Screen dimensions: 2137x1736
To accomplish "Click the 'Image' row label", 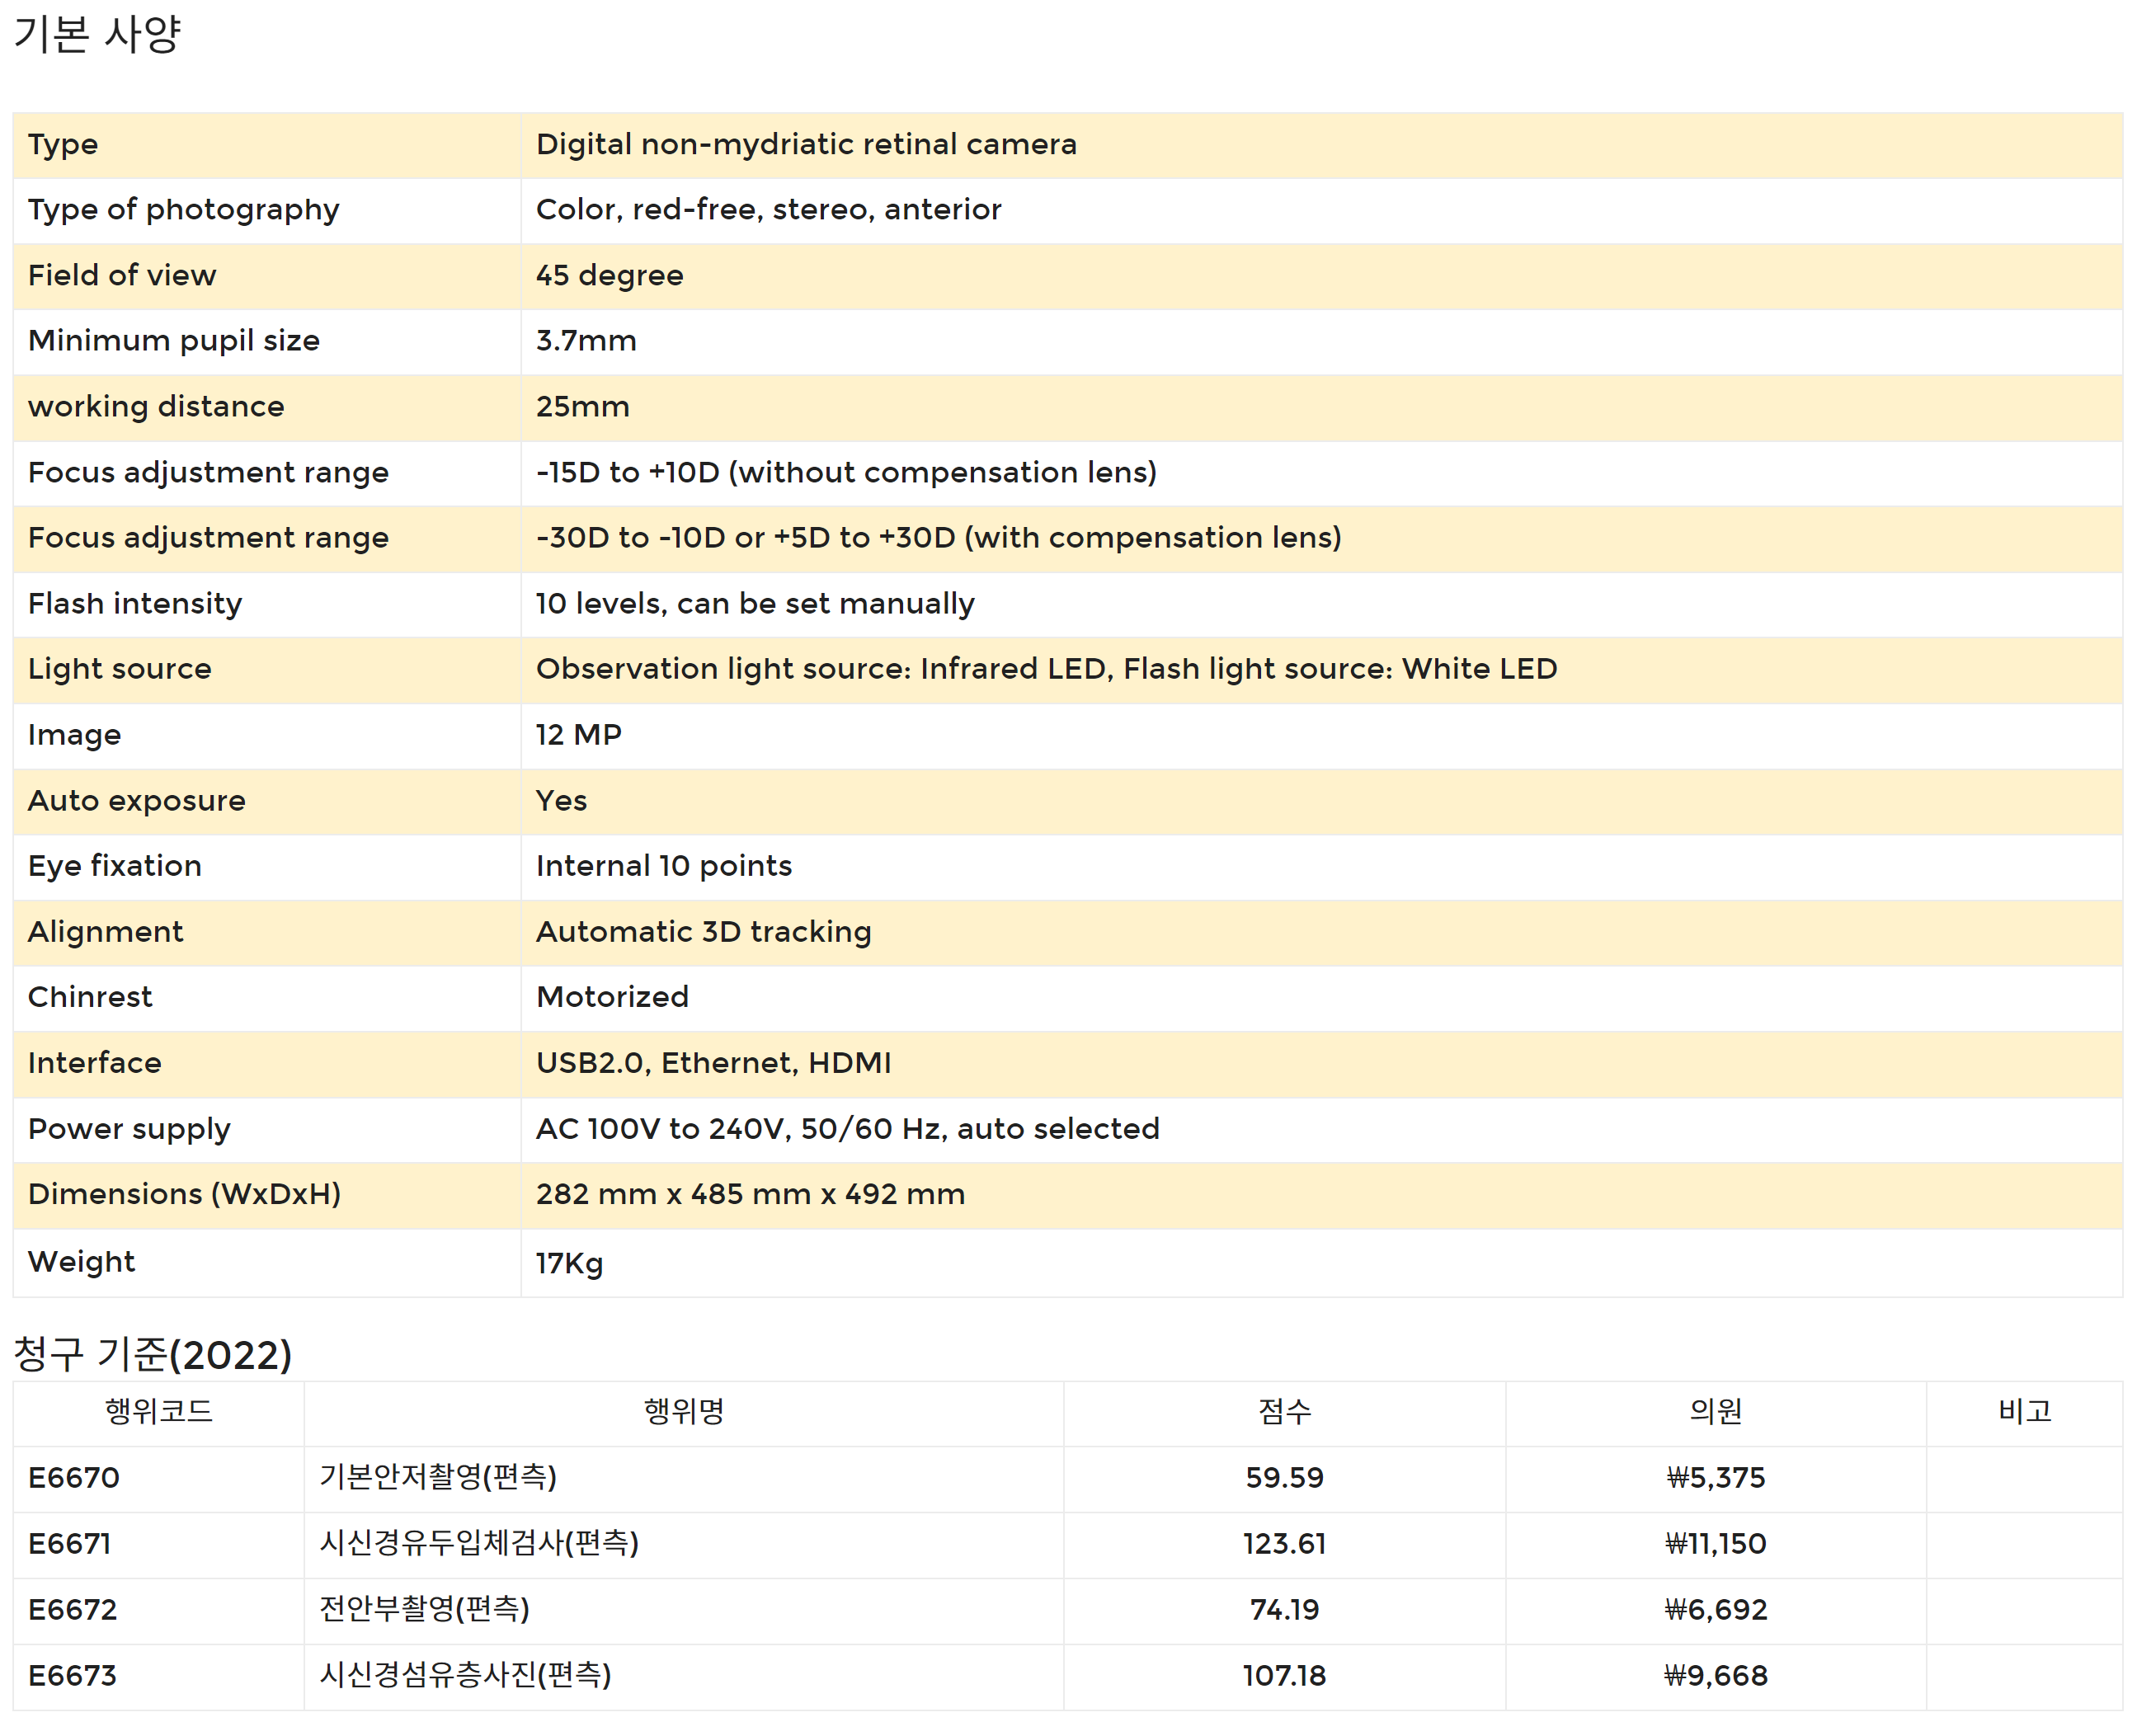I will [75, 736].
